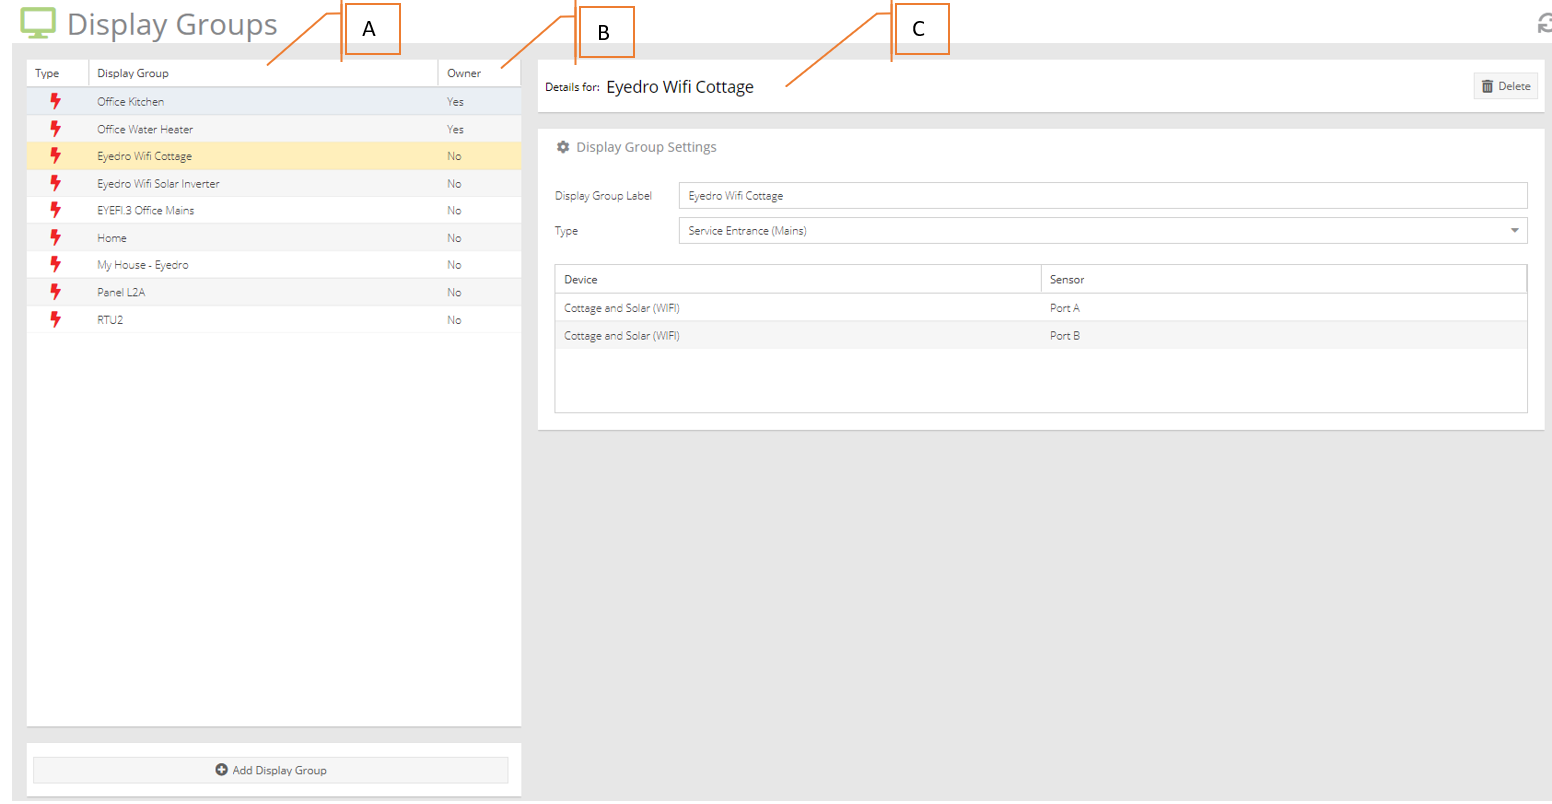Delete the Eyedro Wifi Cottage display group
Viewport: 1552px width, 804px height.
(1505, 86)
